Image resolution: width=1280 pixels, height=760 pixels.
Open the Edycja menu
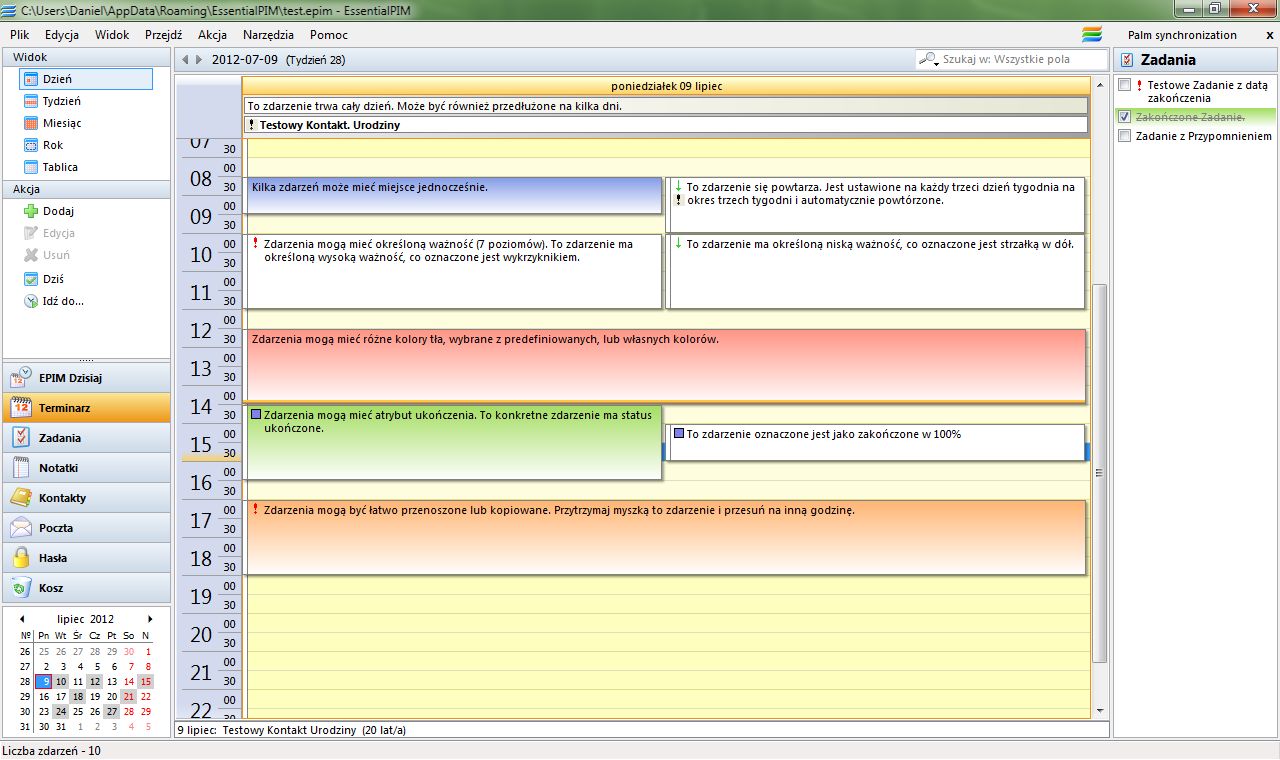[x=62, y=34]
